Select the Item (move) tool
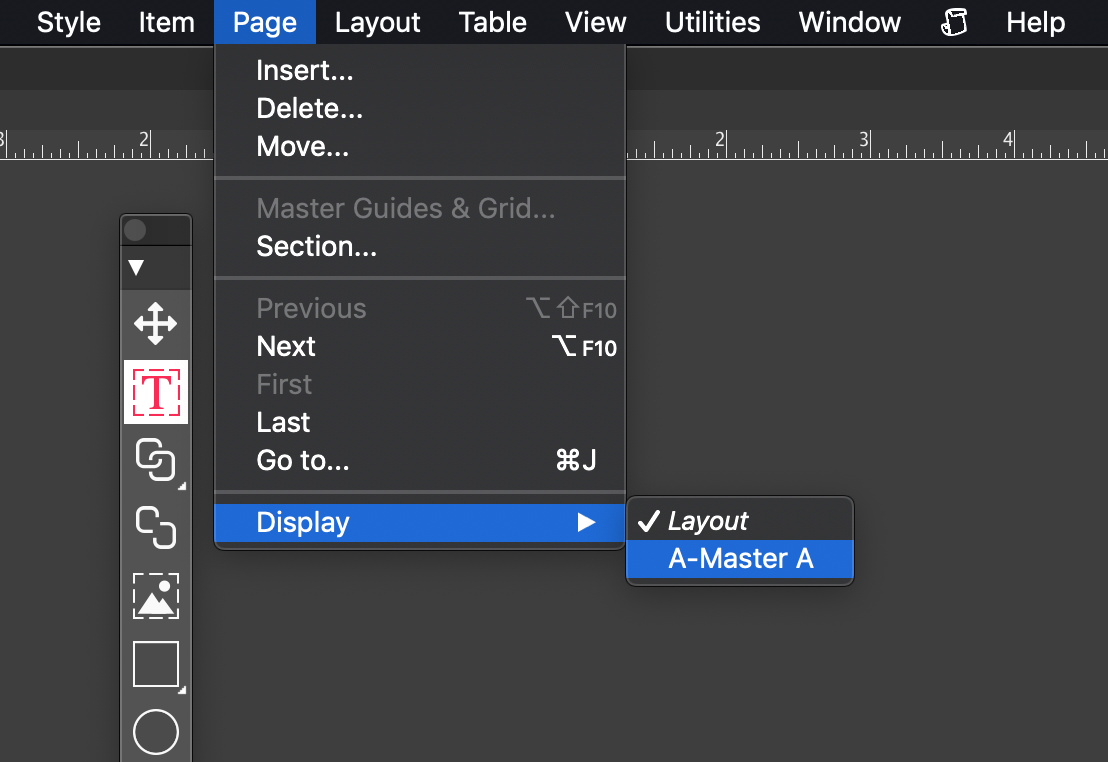Image resolution: width=1108 pixels, height=762 pixels. click(x=155, y=324)
